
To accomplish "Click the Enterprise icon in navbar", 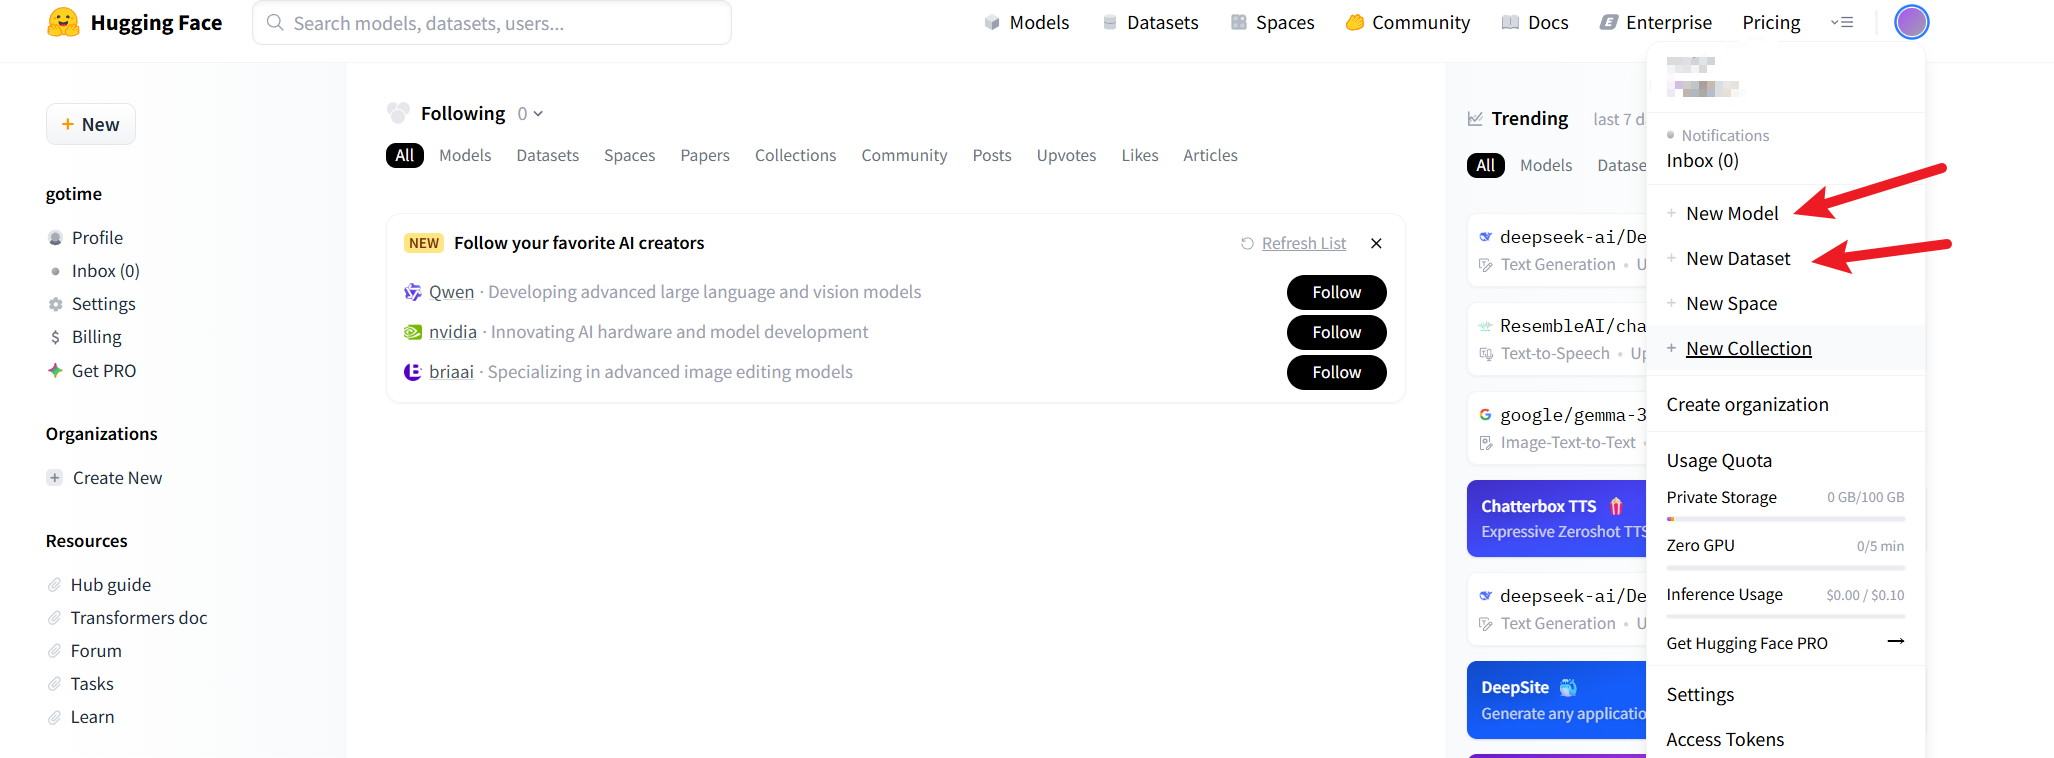I will pos(1608,22).
